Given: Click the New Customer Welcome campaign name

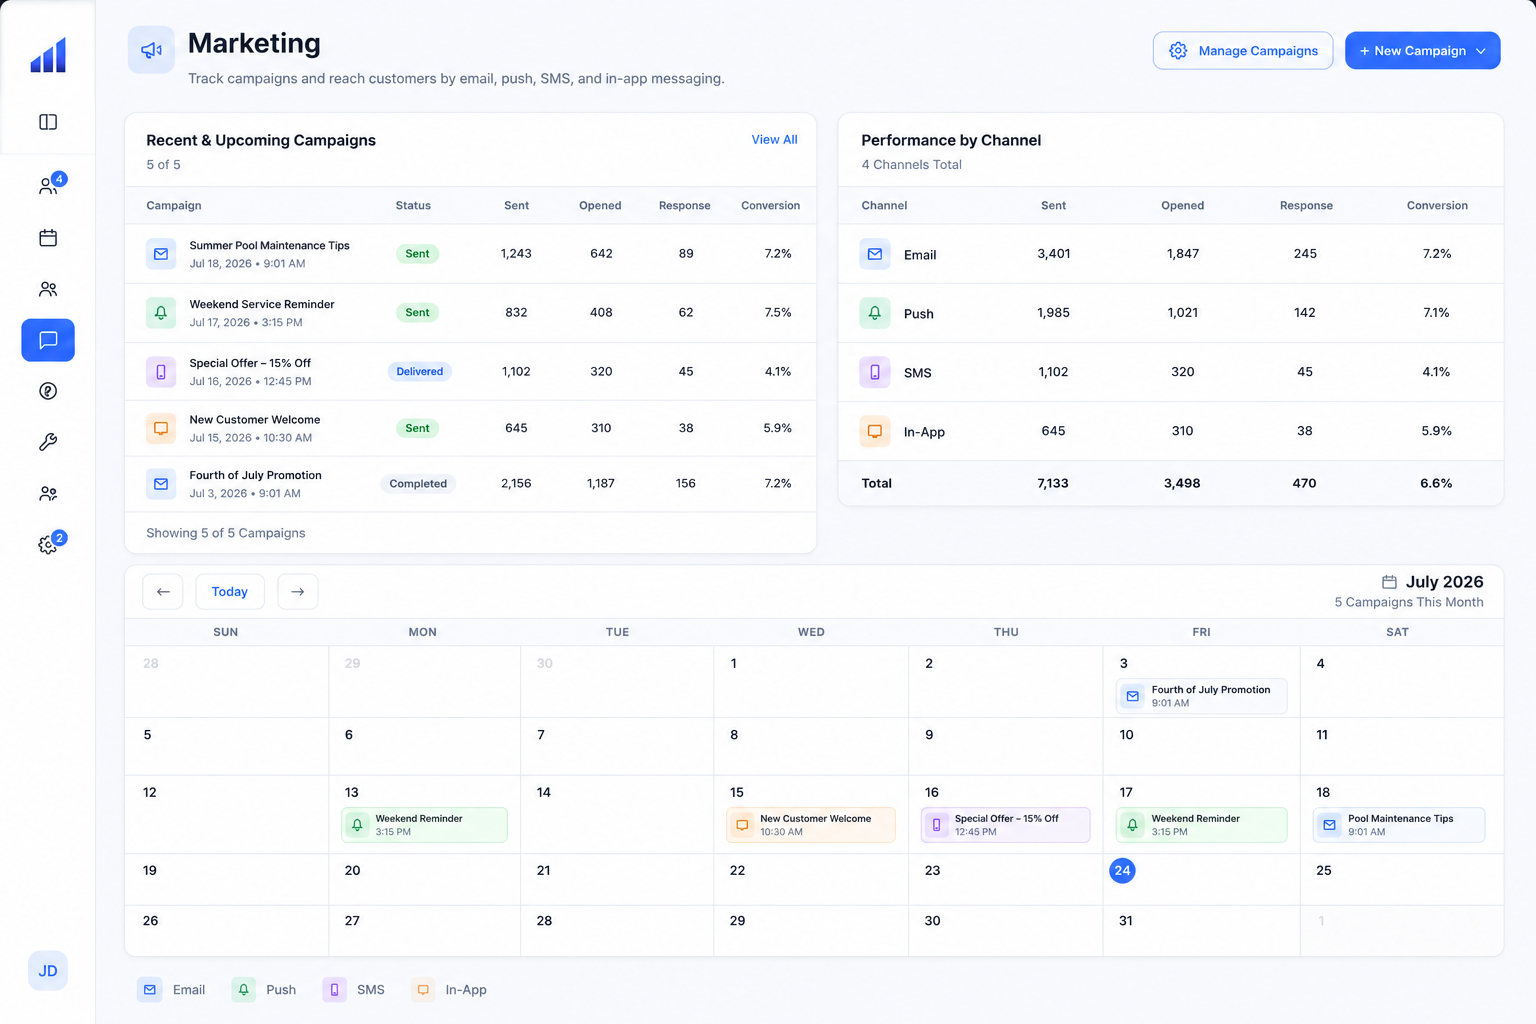Looking at the screenshot, I should [x=255, y=420].
